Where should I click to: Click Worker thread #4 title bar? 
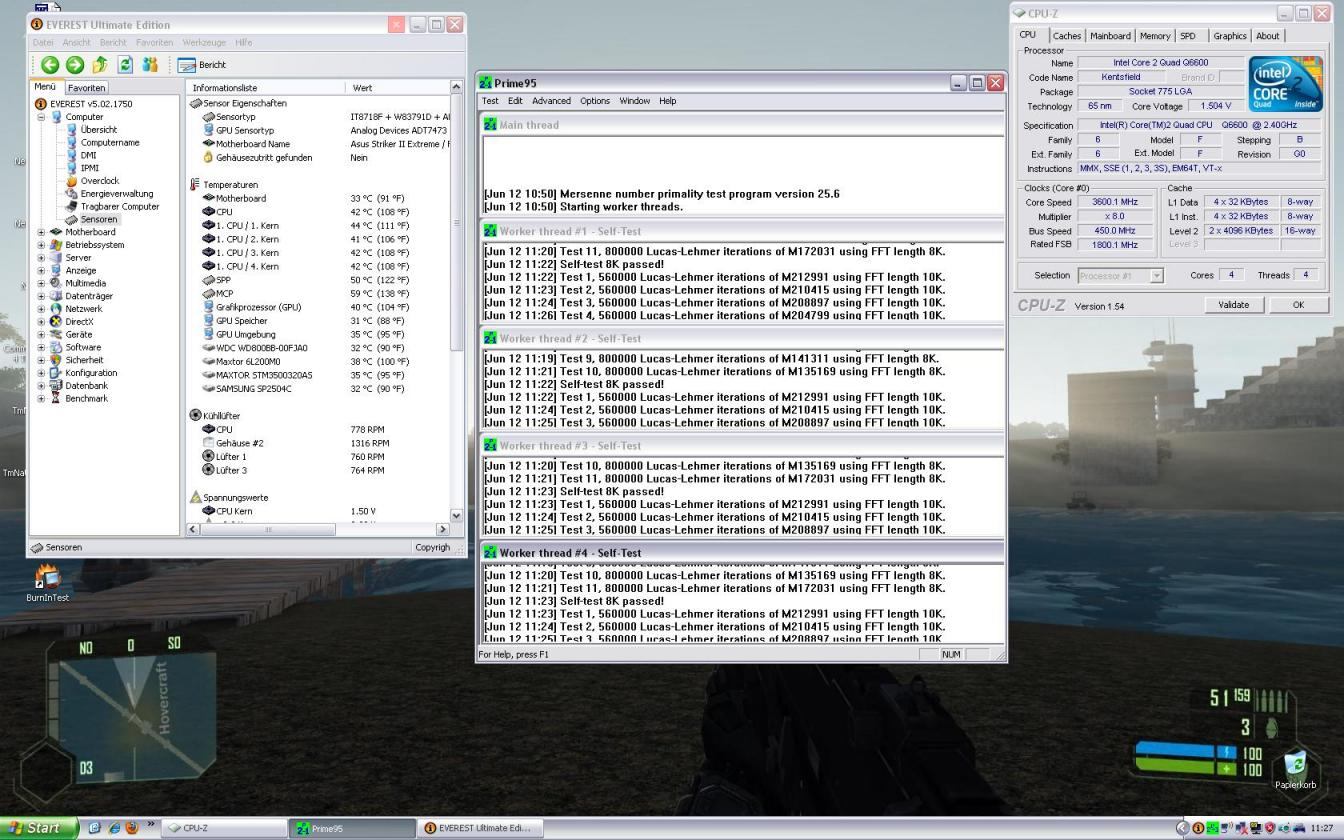coord(741,553)
